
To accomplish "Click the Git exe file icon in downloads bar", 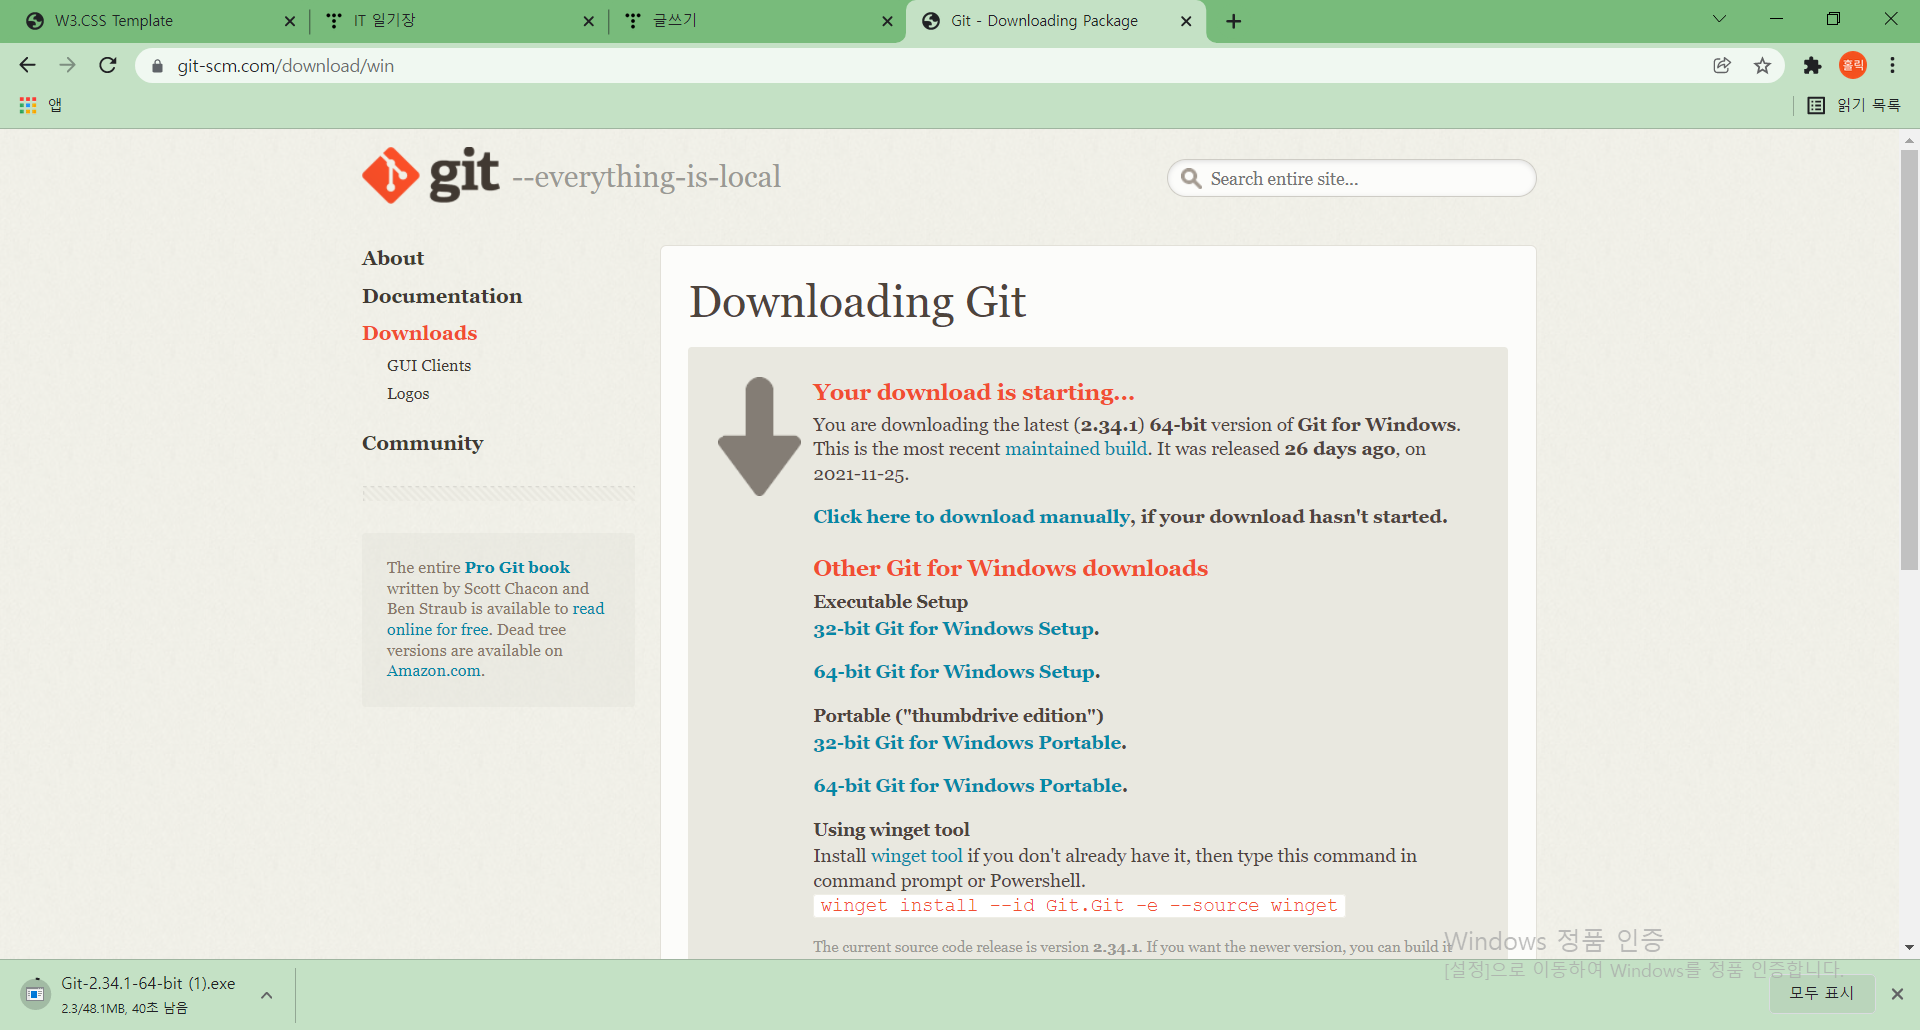I will (x=35, y=994).
